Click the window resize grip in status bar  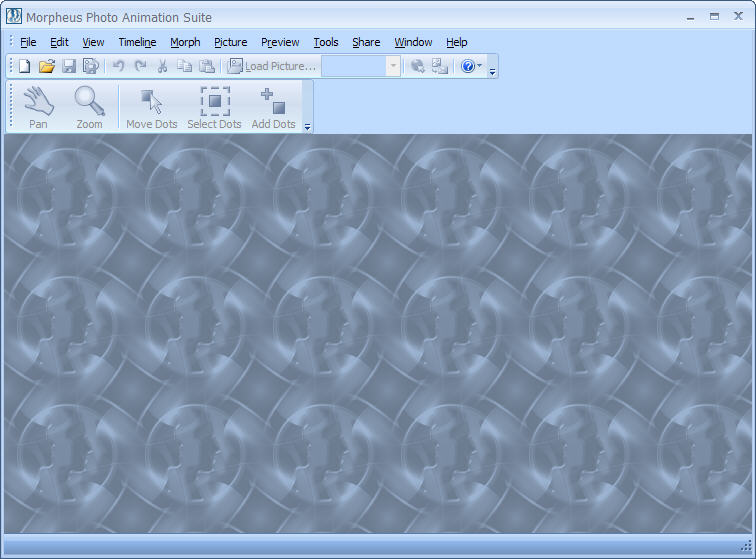pos(747,545)
